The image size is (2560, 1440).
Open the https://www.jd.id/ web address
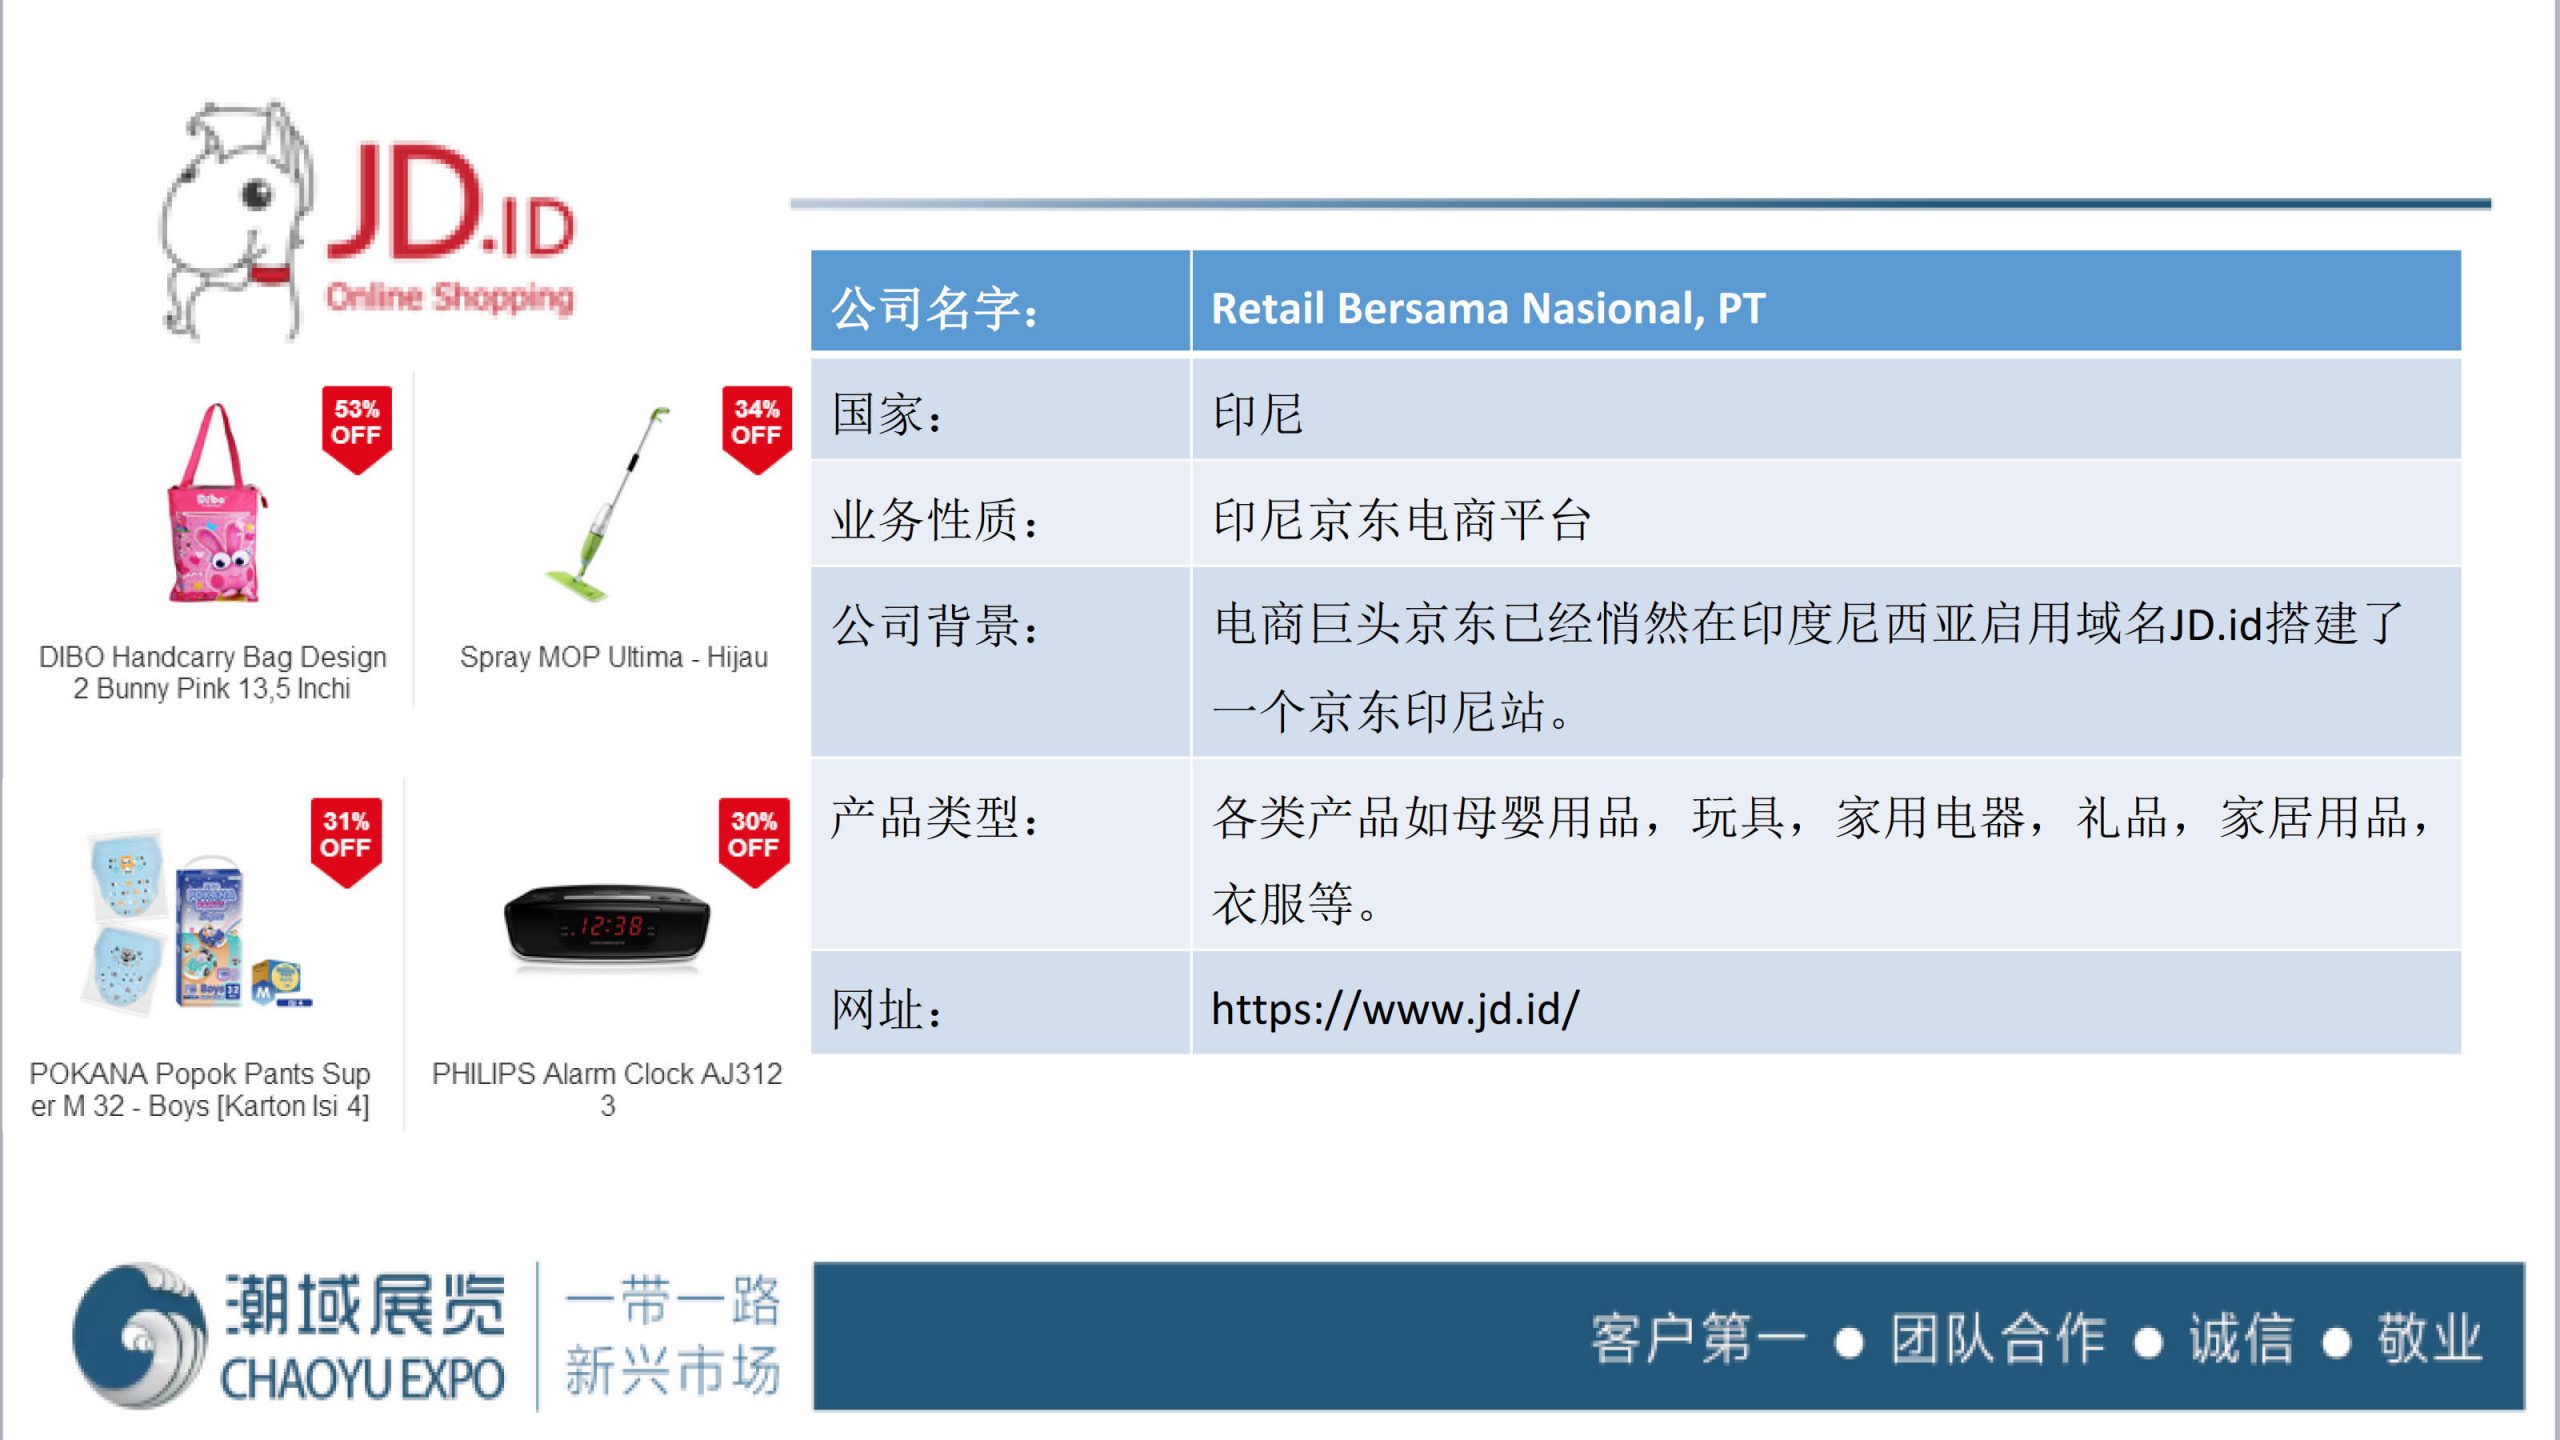click(x=1395, y=1009)
